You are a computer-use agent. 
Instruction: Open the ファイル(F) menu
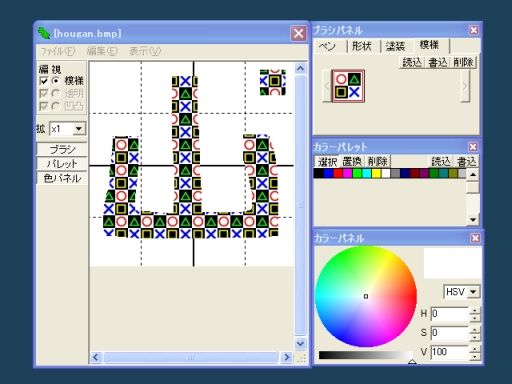tap(58, 51)
